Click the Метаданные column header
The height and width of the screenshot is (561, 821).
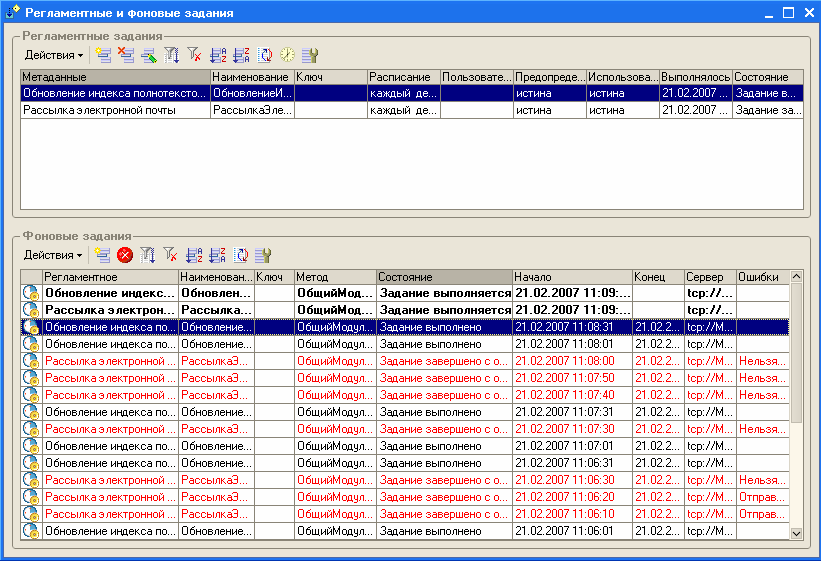(x=115, y=77)
